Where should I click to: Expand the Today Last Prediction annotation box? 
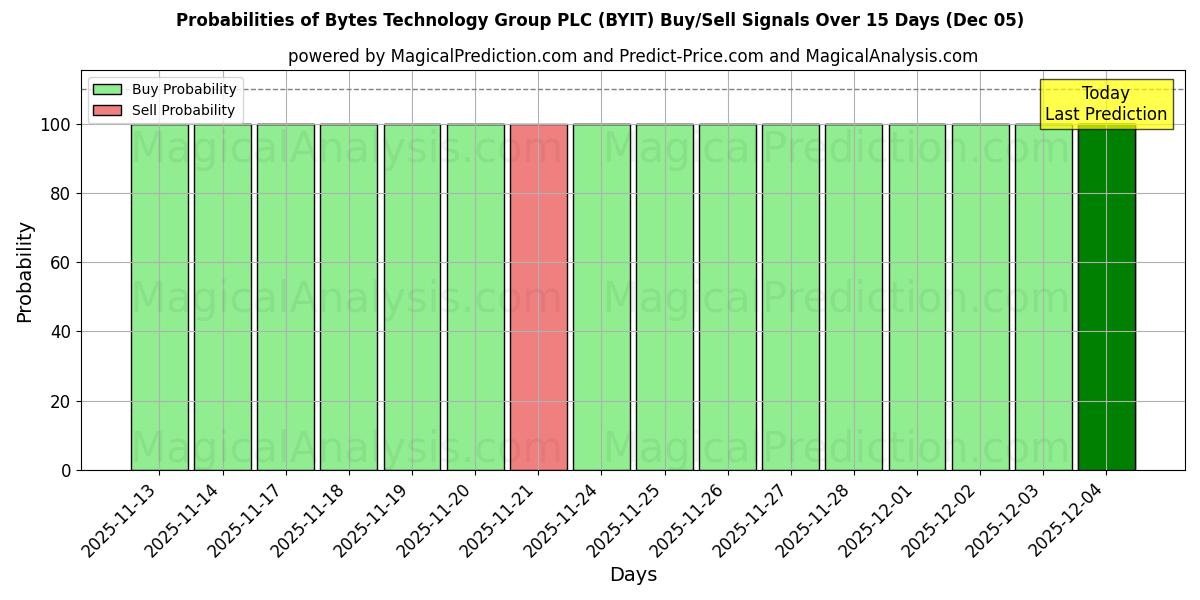[x=1105, y=104]
